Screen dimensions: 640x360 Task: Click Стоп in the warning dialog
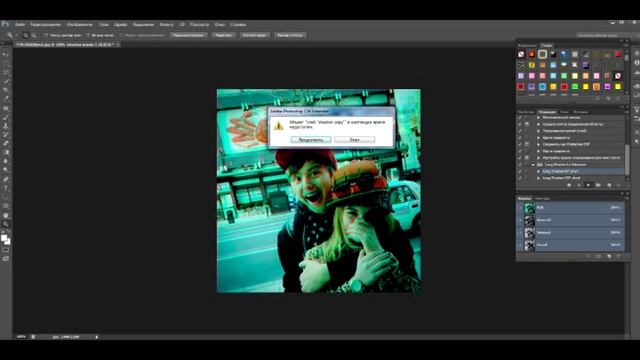[x=354, y=140]
